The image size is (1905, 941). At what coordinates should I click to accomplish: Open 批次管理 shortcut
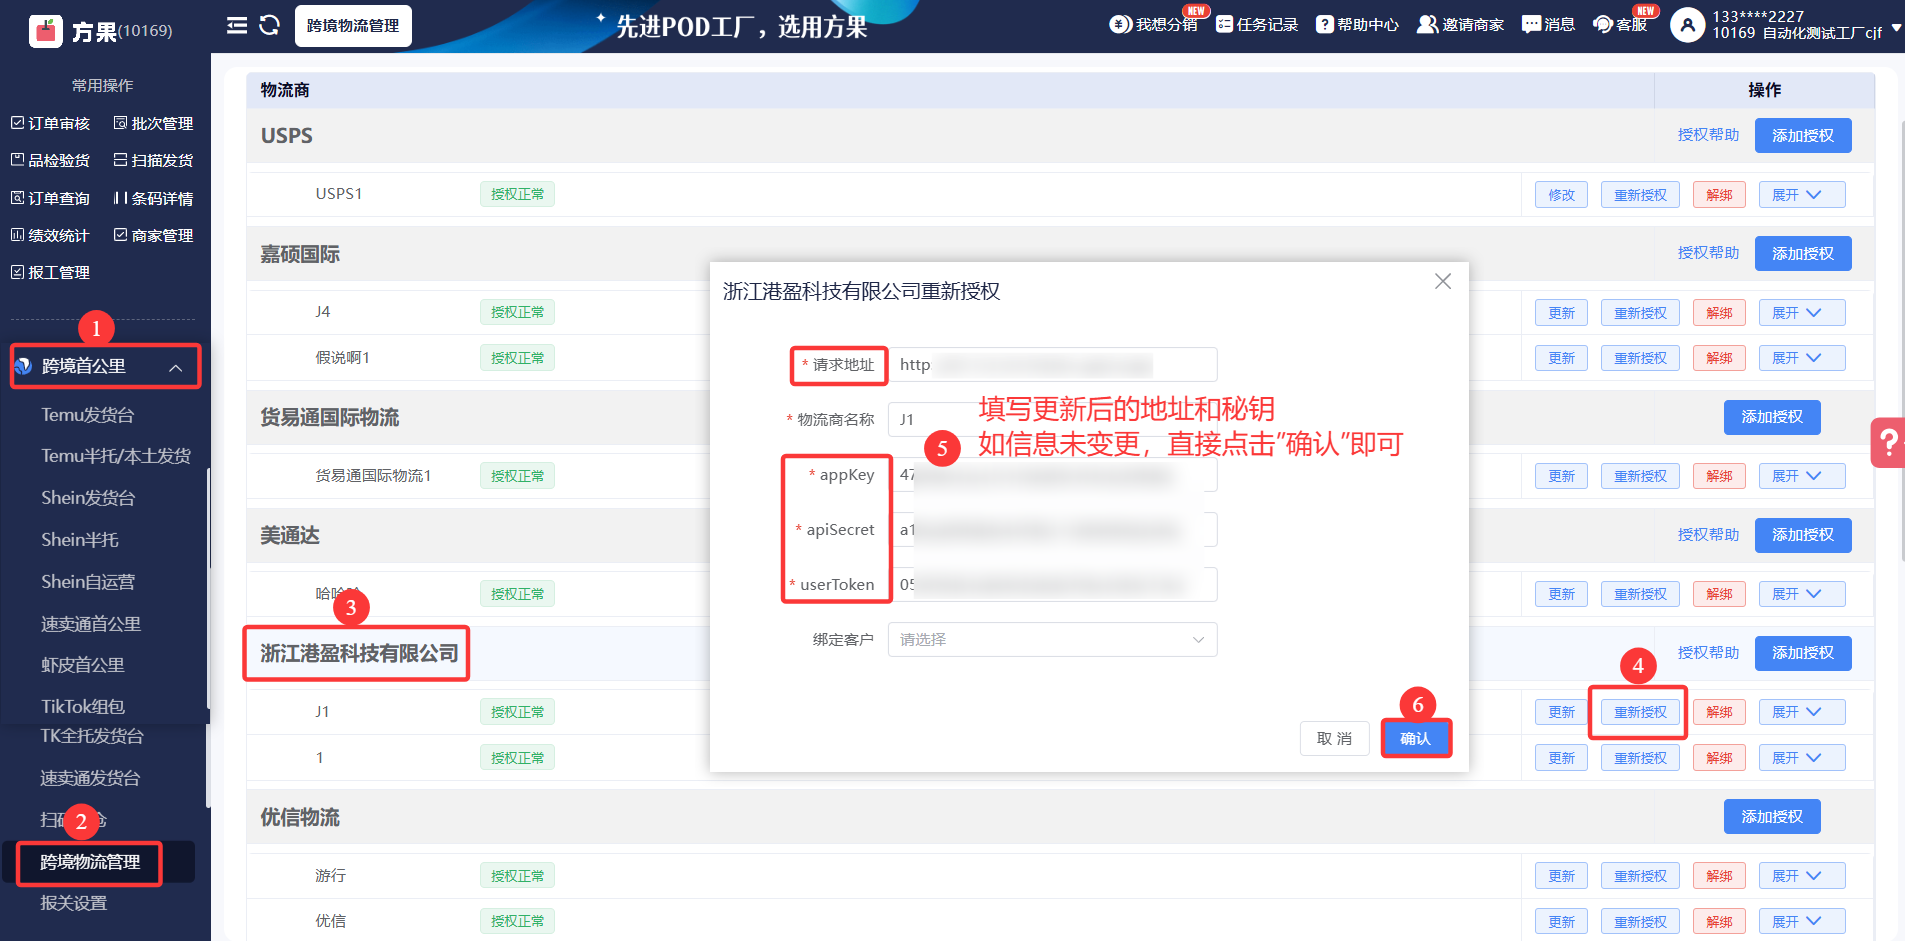click(153, 123)
